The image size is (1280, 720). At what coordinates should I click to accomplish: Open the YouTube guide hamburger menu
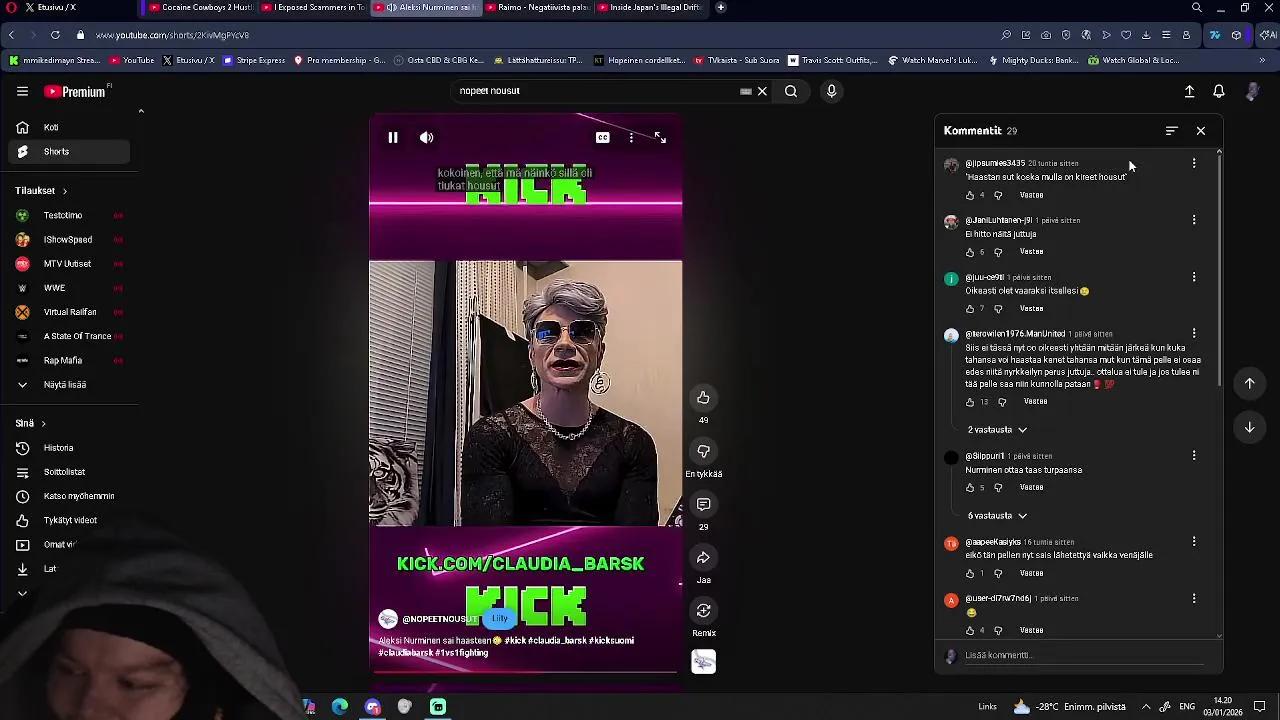tap(22, 91)
